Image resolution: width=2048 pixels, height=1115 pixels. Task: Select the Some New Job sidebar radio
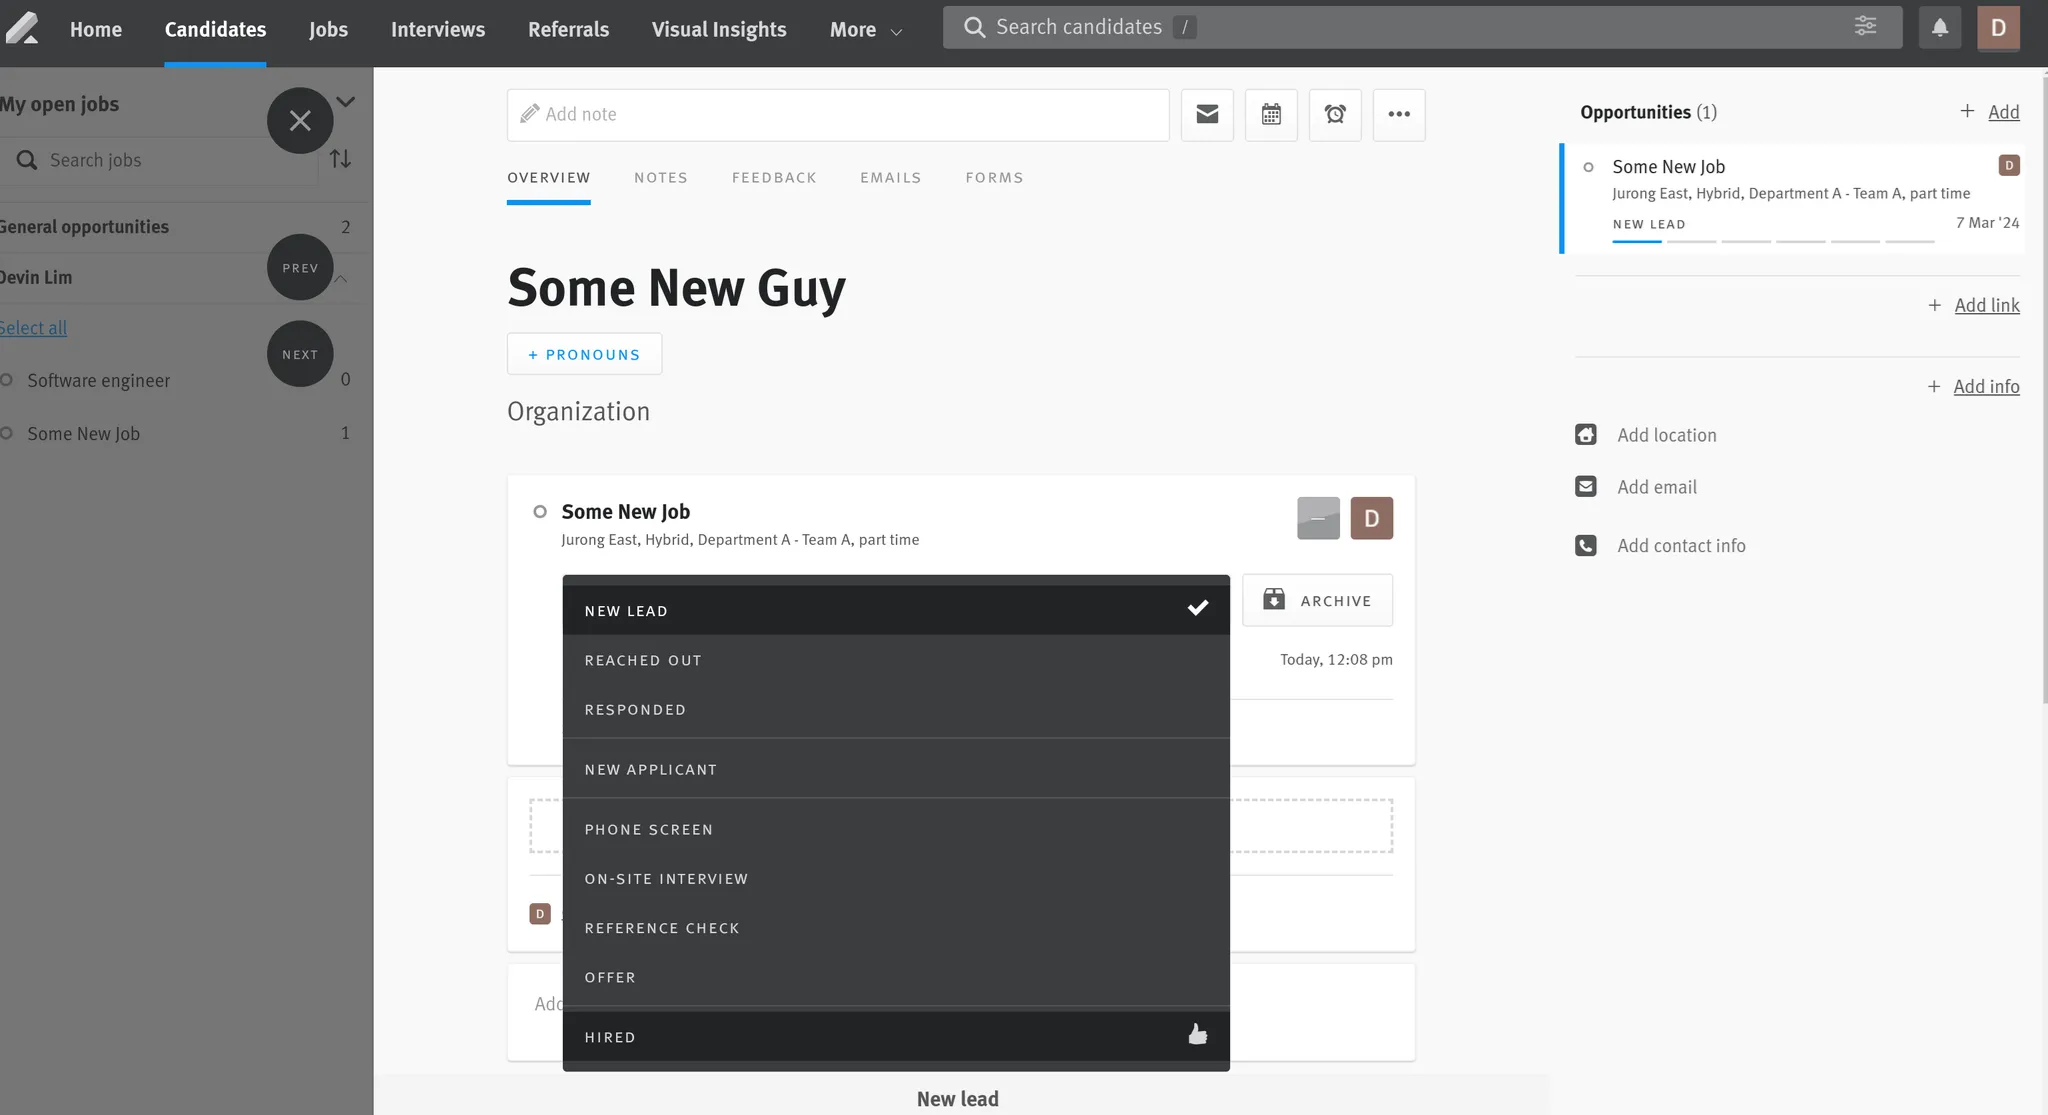7,433
